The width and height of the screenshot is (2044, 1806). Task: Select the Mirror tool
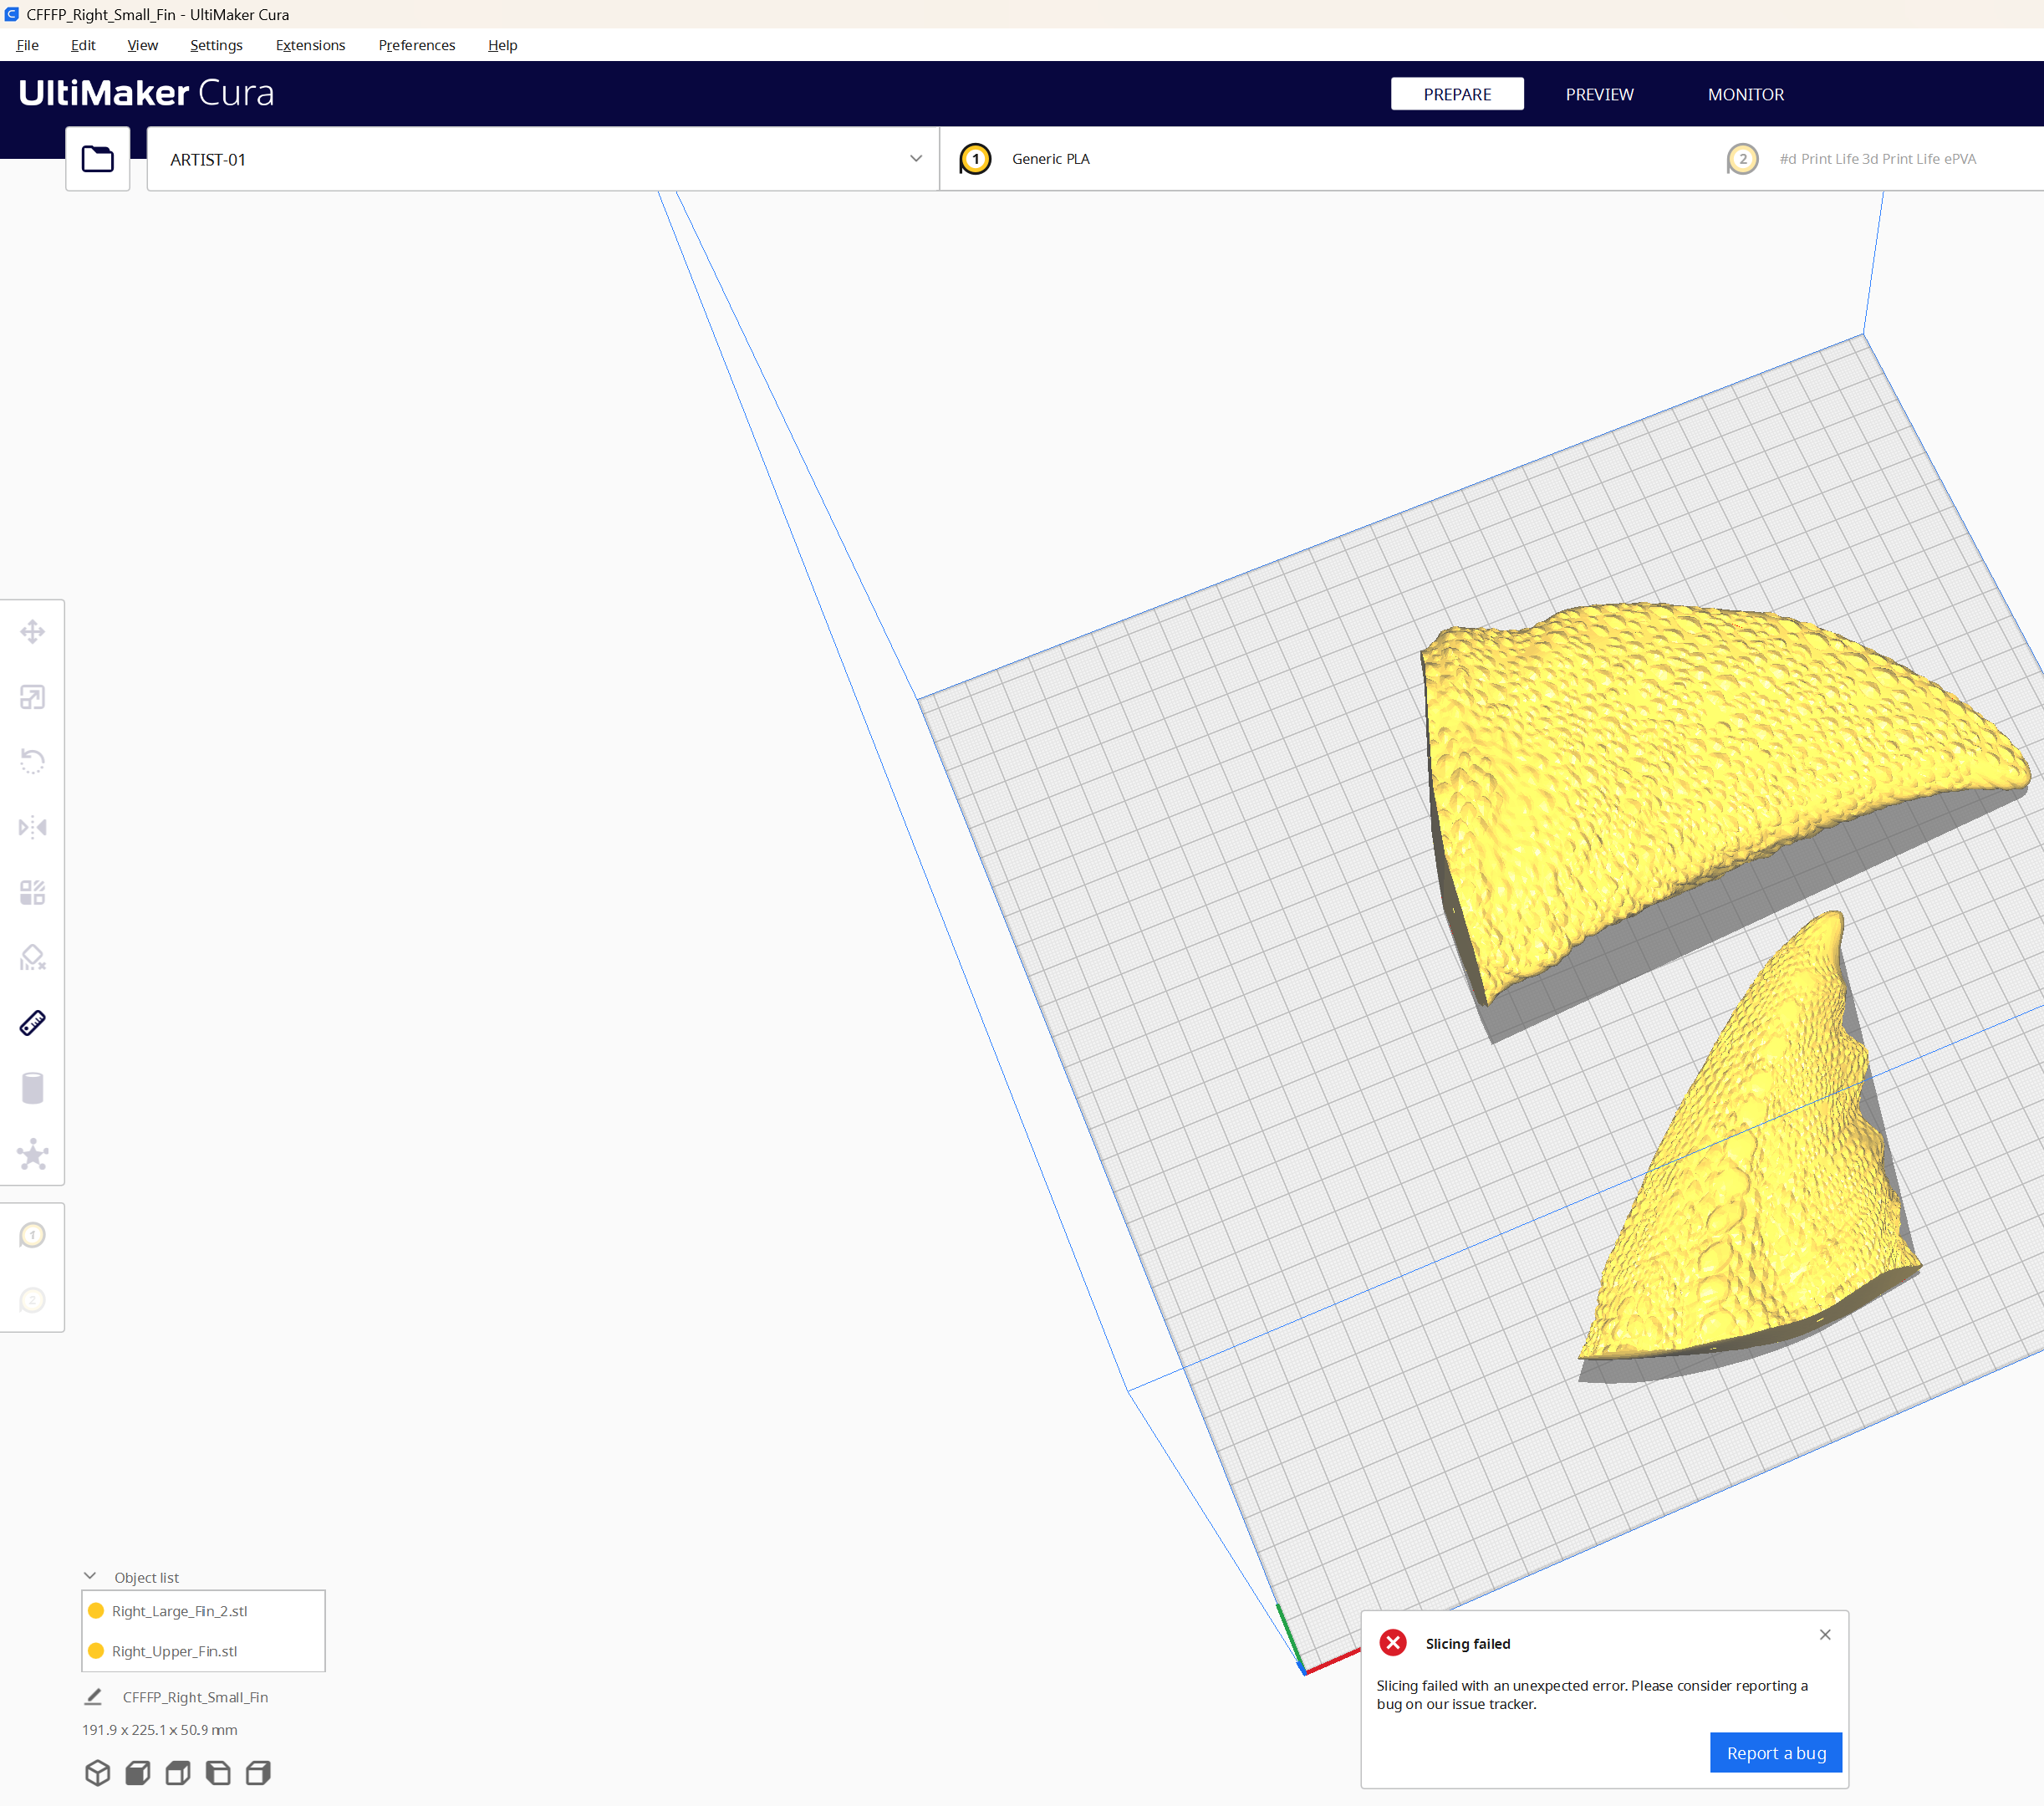33,827
